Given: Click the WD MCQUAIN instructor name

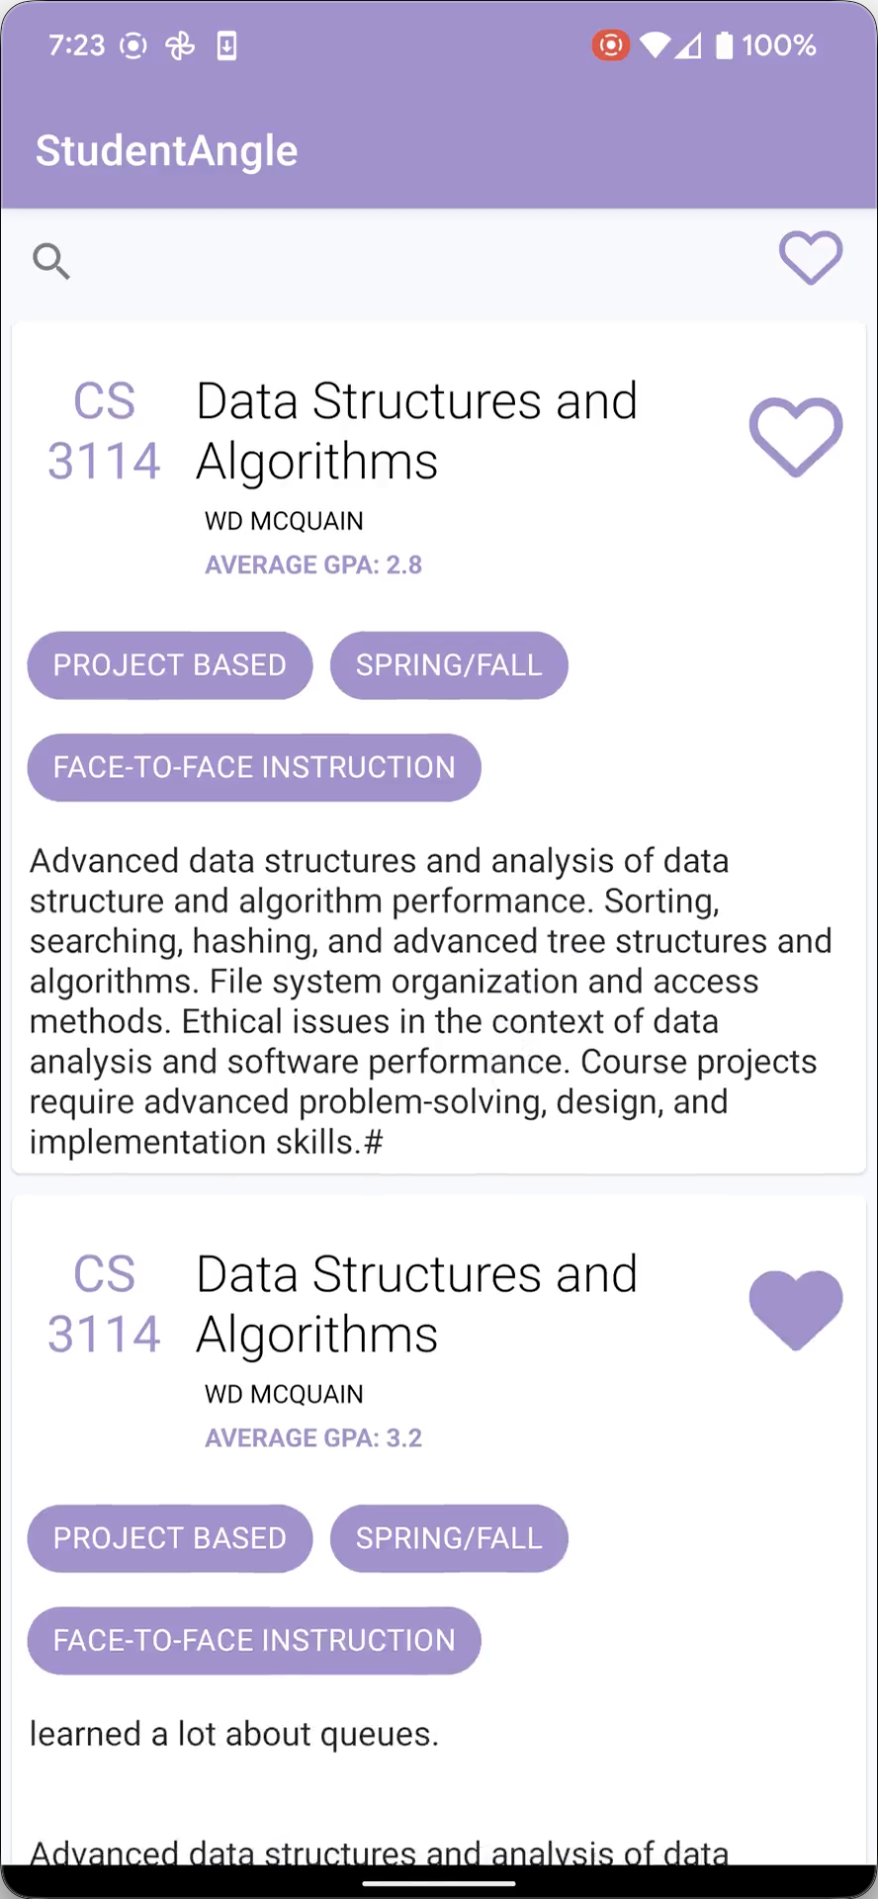Looking at the screenshot, I should [283, 520].
